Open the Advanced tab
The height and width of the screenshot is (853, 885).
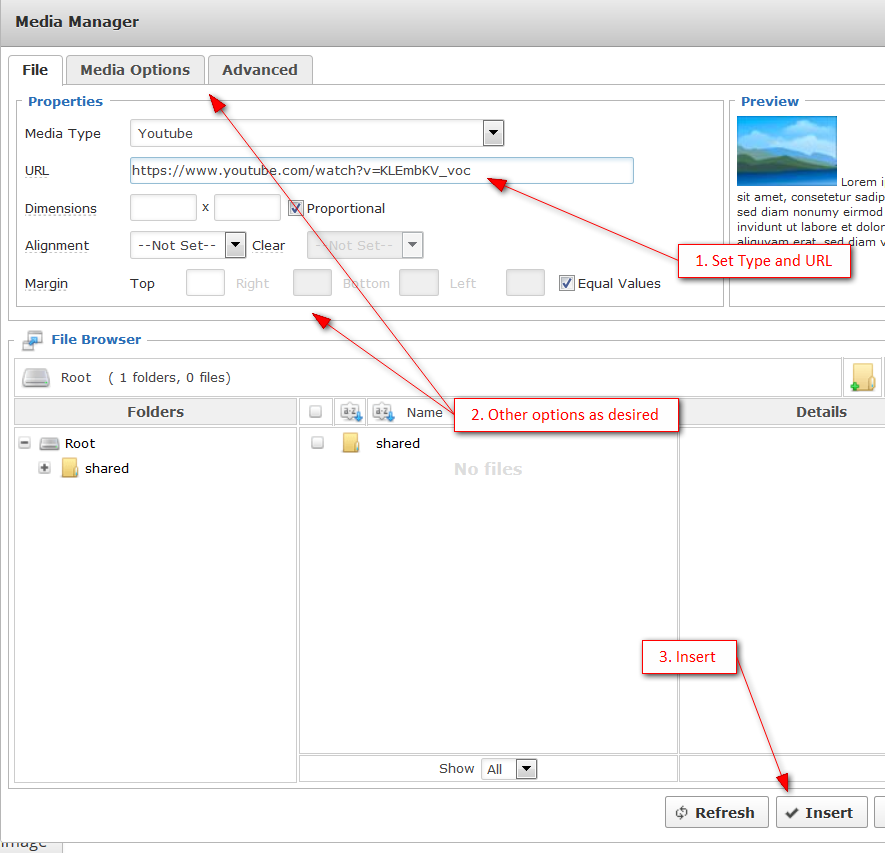260,70
